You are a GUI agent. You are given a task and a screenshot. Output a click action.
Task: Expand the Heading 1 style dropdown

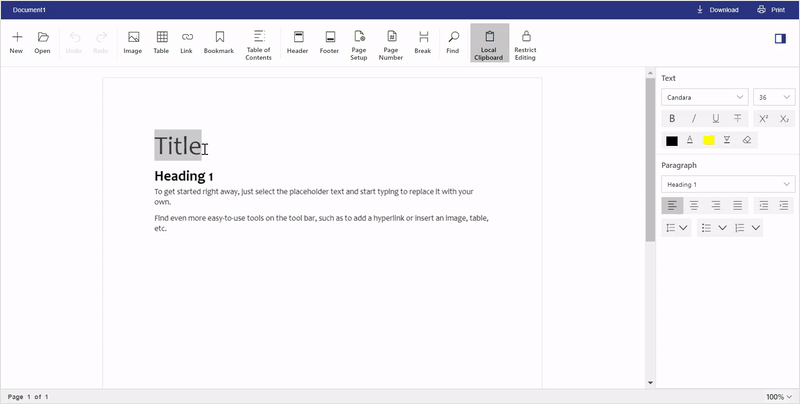[728, 184]
